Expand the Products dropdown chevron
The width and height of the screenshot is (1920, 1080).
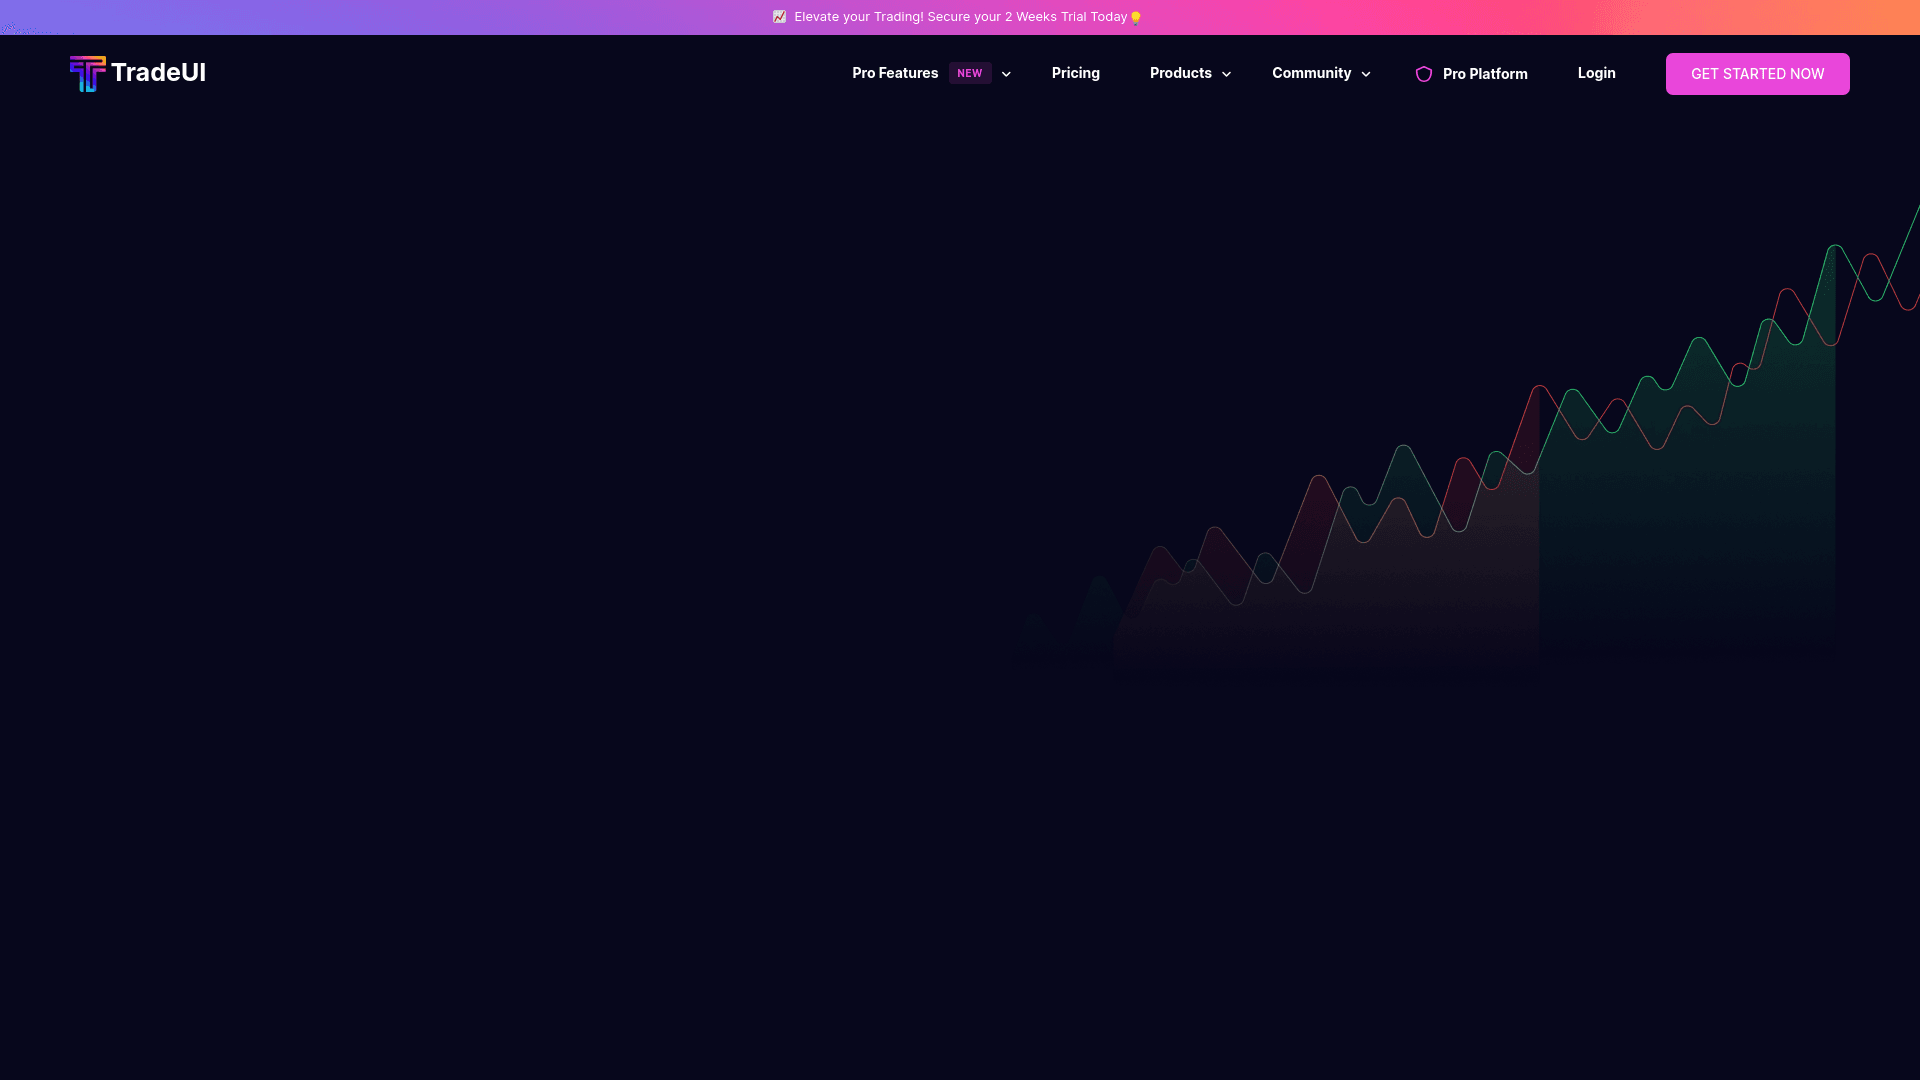click(1226, 74)
